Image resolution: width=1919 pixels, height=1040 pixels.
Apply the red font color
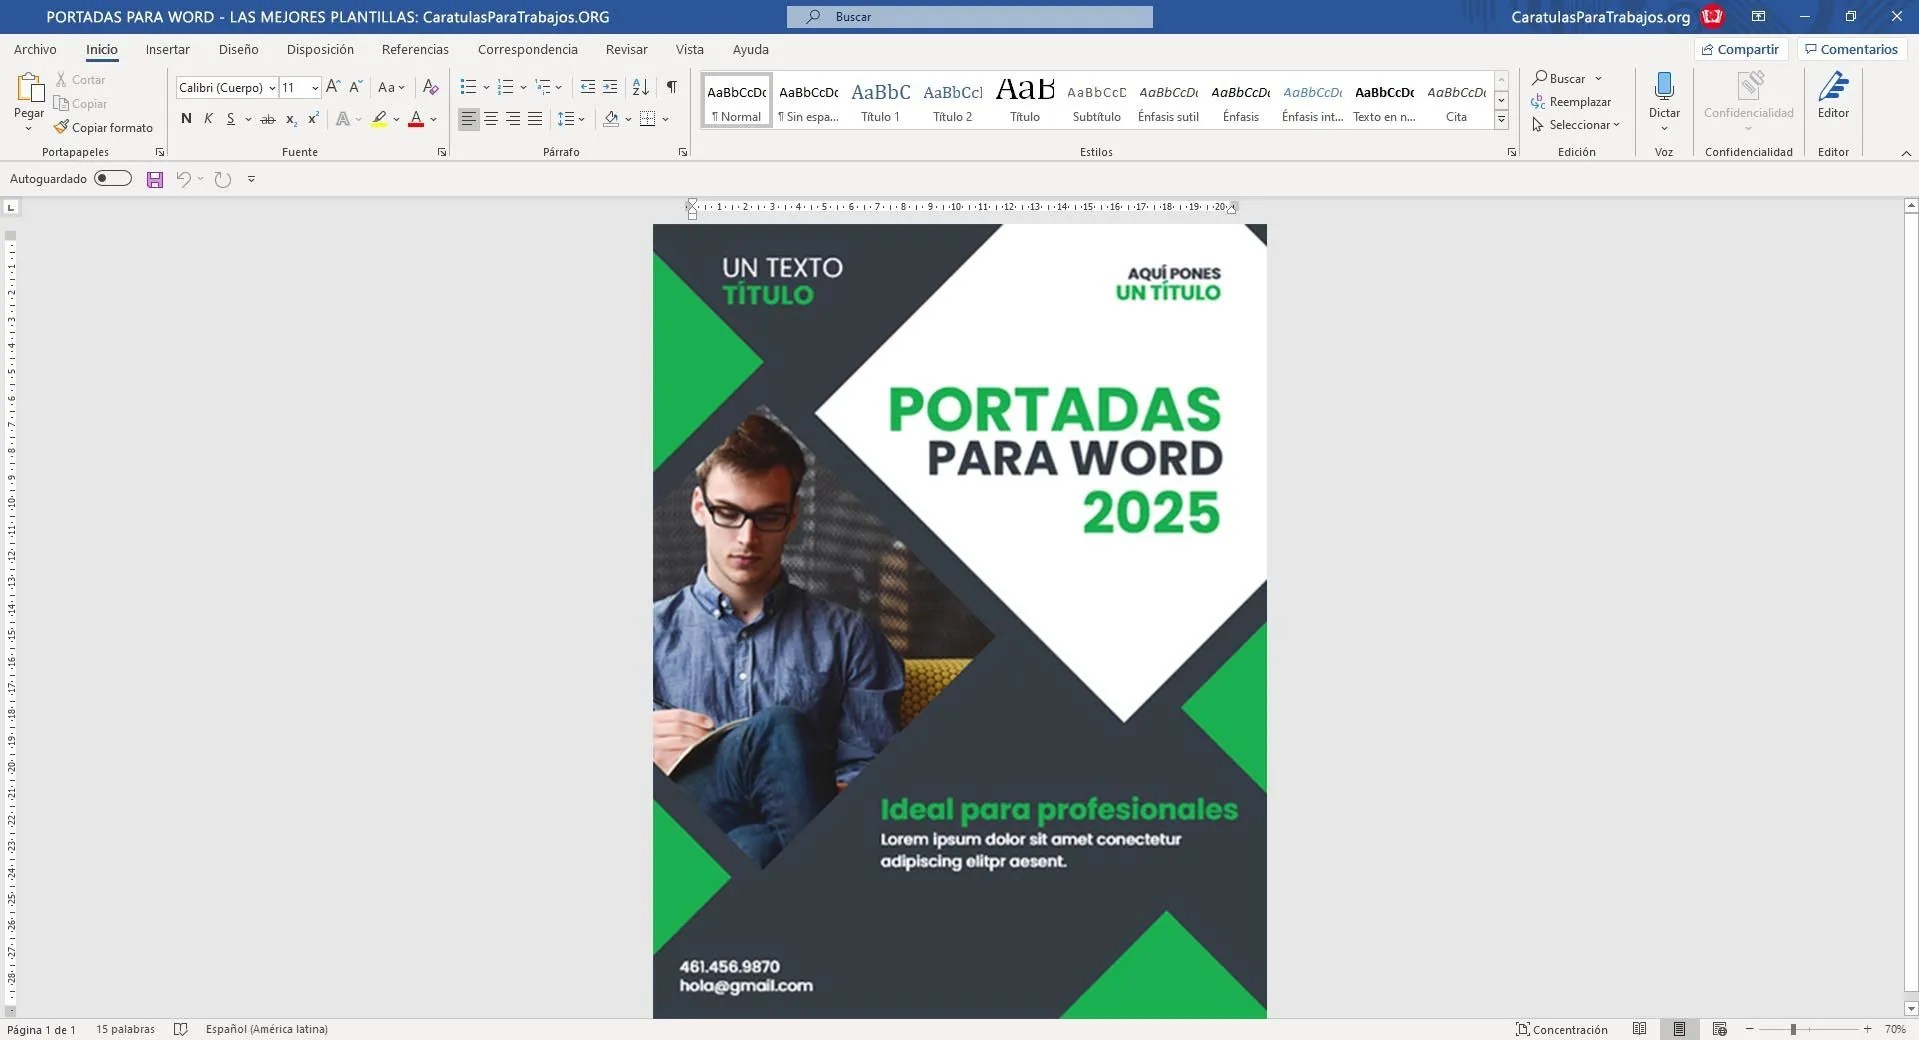tap(416, 119)
